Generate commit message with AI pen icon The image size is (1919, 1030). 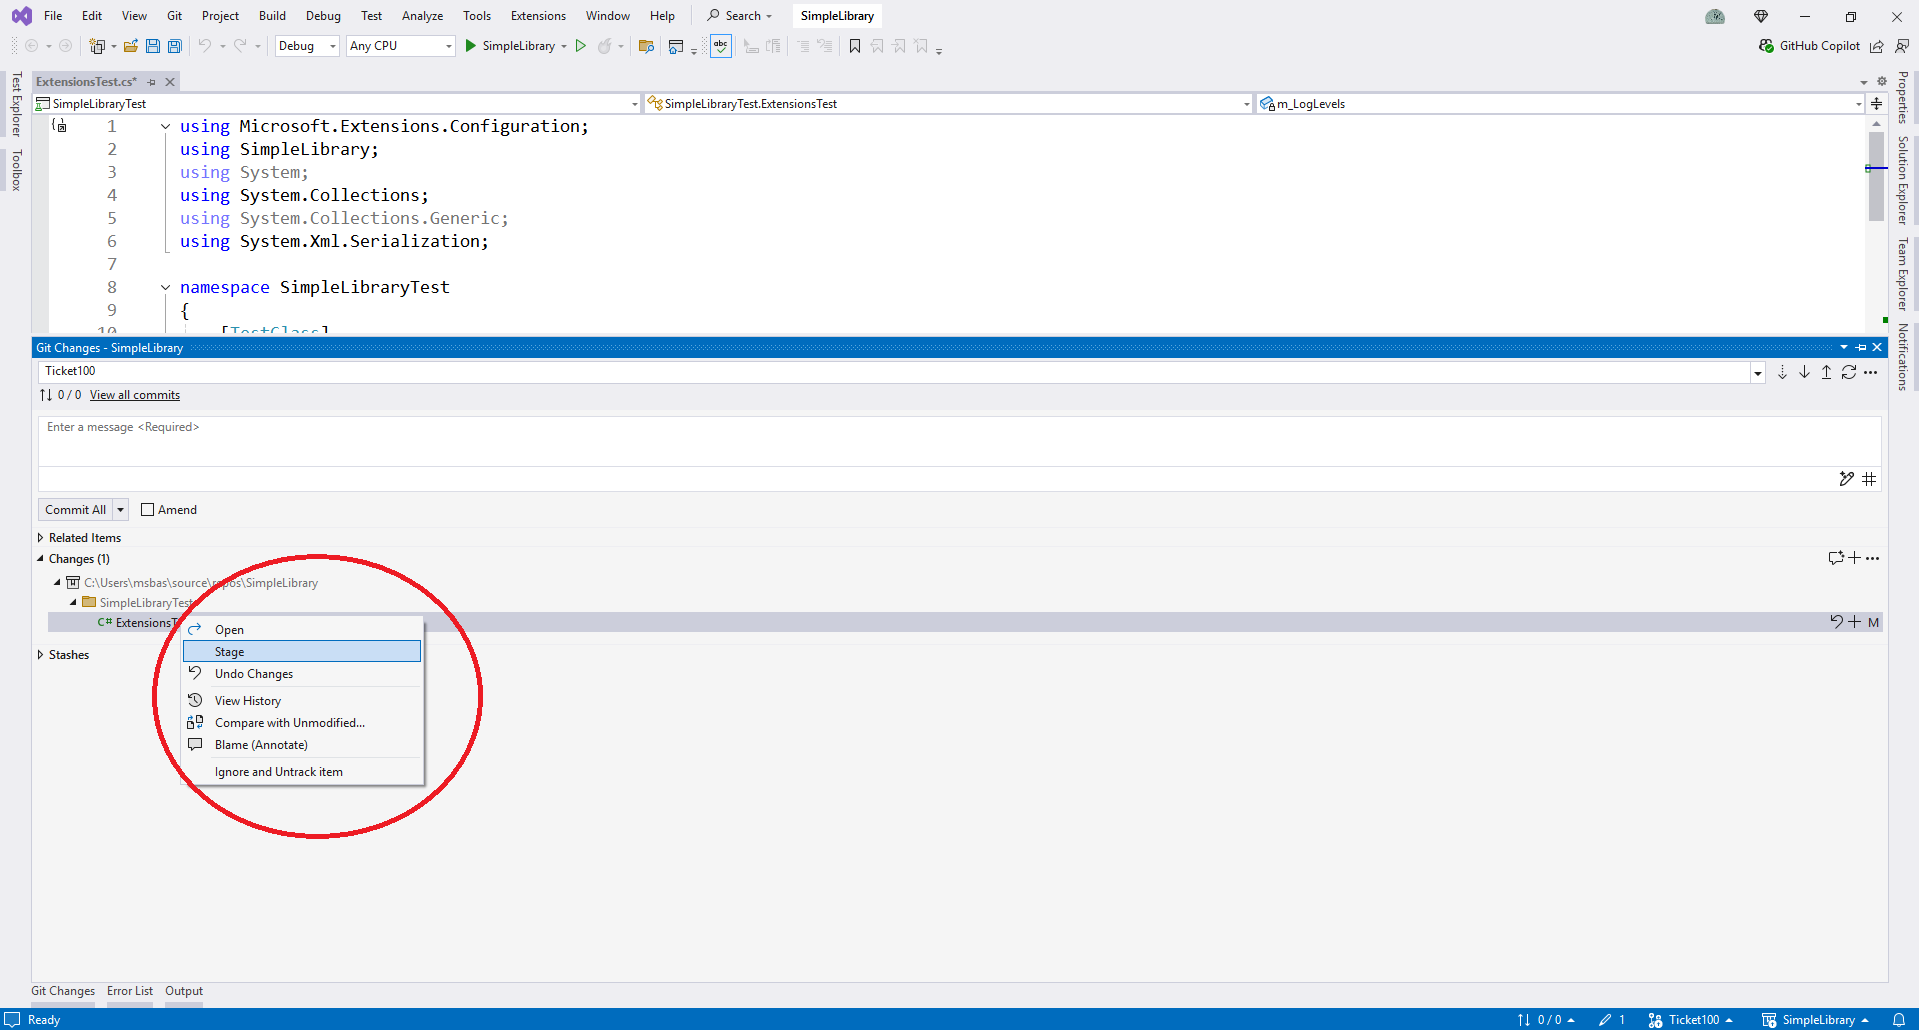click(1846, 479)
